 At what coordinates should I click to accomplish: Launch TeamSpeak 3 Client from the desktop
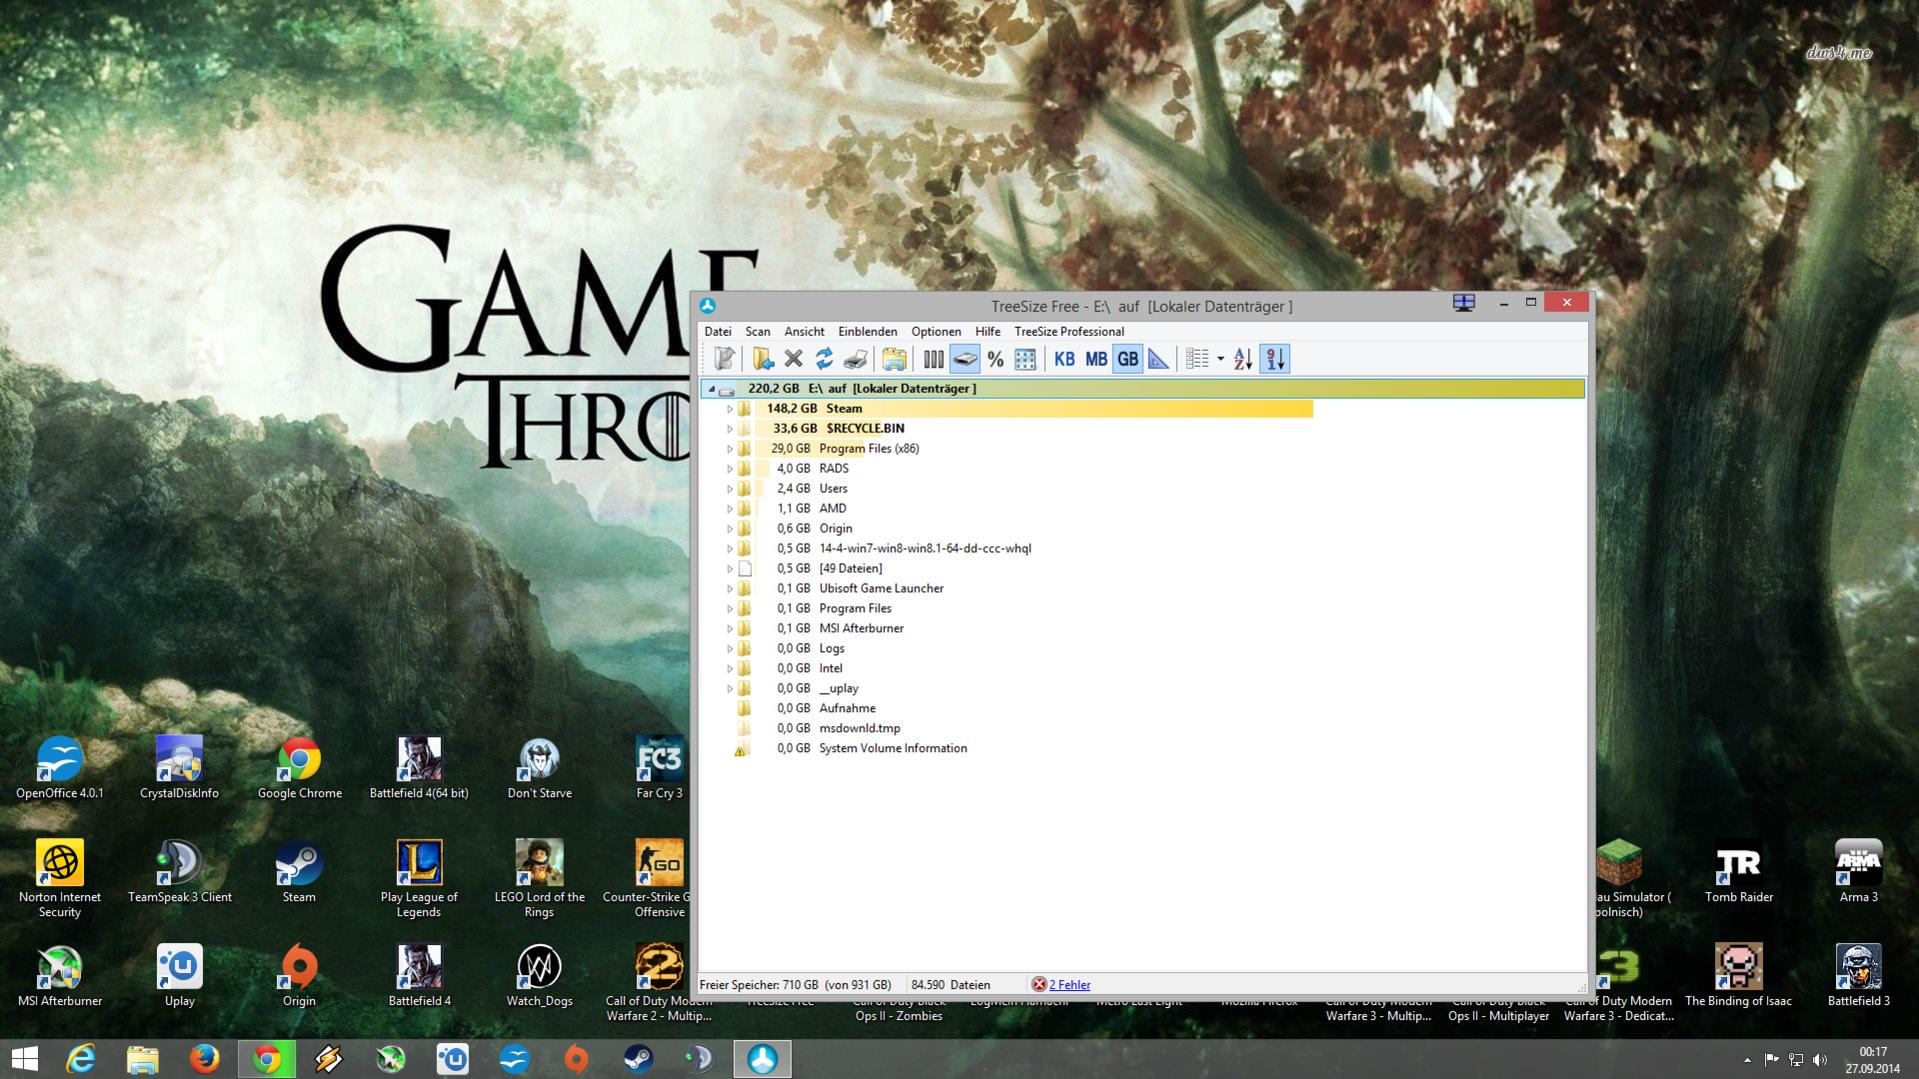(179, 873)
